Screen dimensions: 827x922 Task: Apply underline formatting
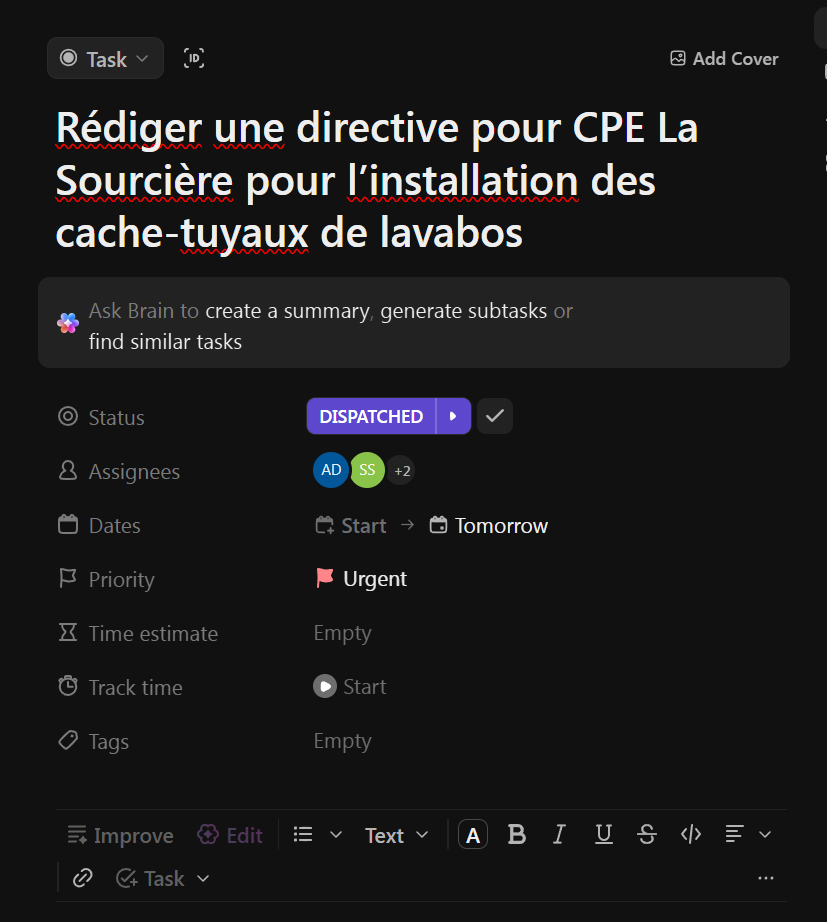pos(603,834)
